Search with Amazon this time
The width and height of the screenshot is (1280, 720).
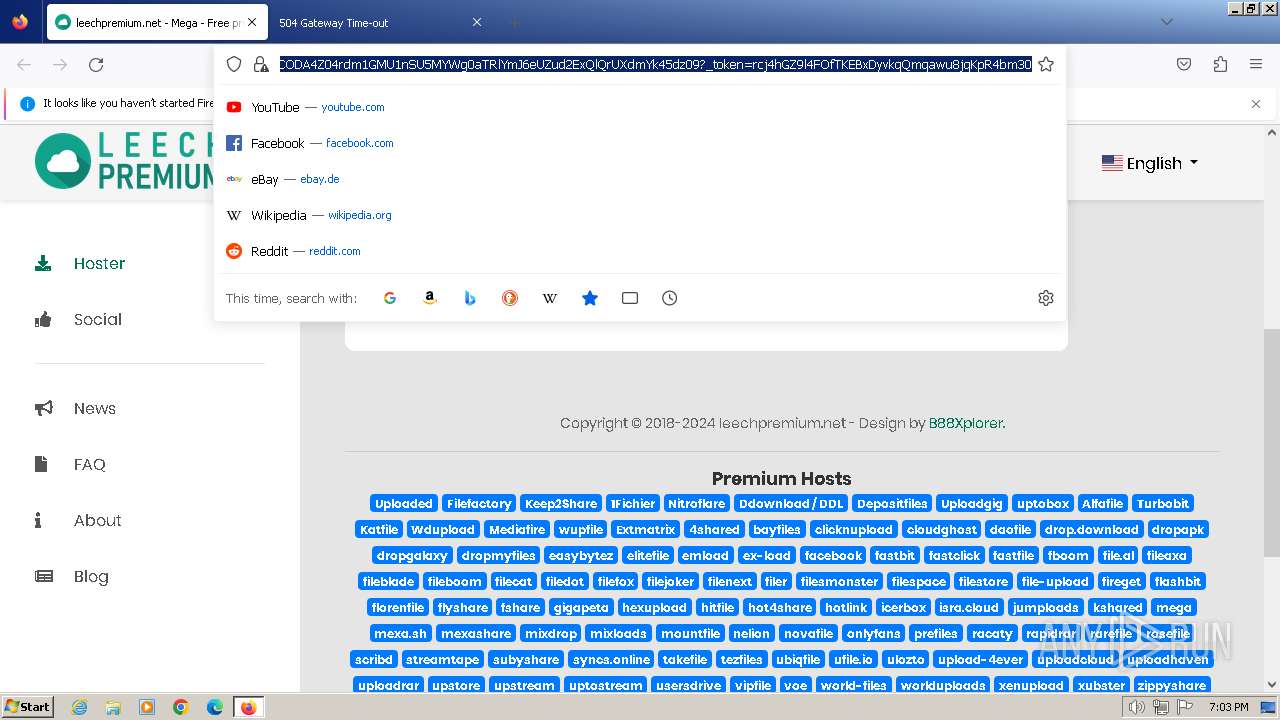(430, 298)
